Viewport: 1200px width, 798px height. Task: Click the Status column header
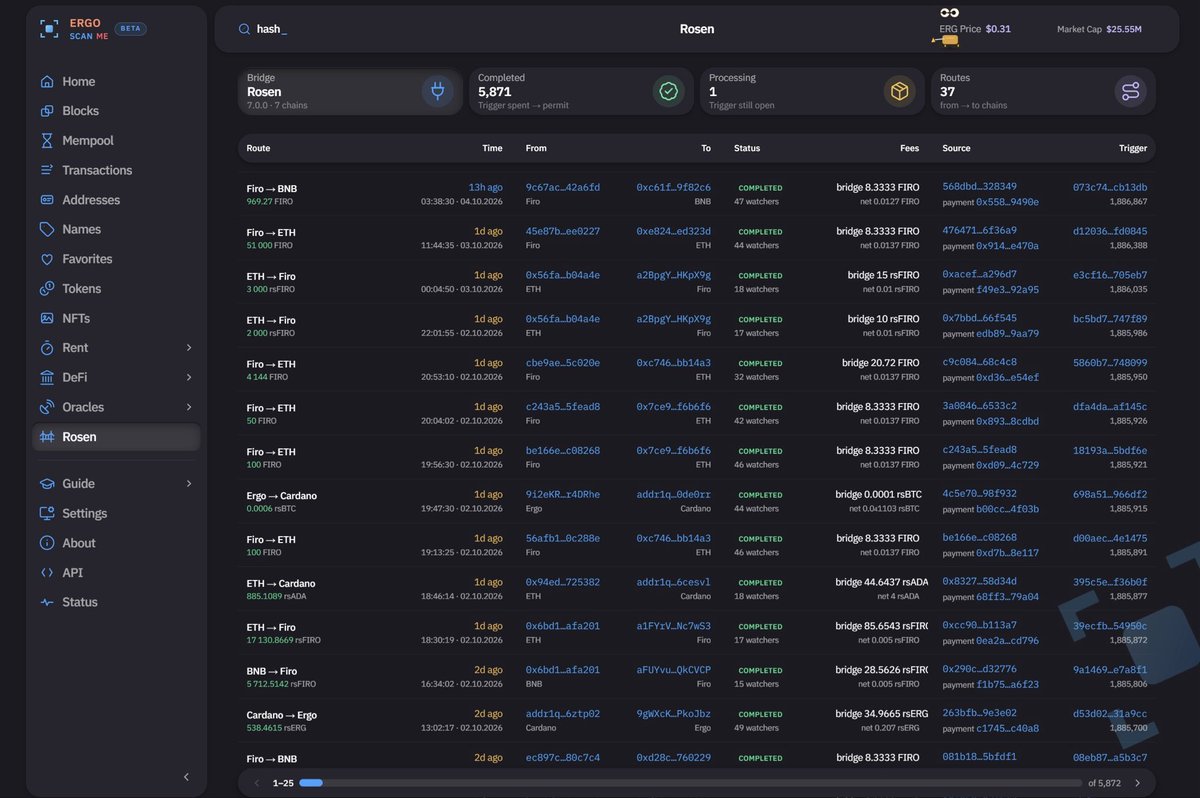click(x=747, y=148)
